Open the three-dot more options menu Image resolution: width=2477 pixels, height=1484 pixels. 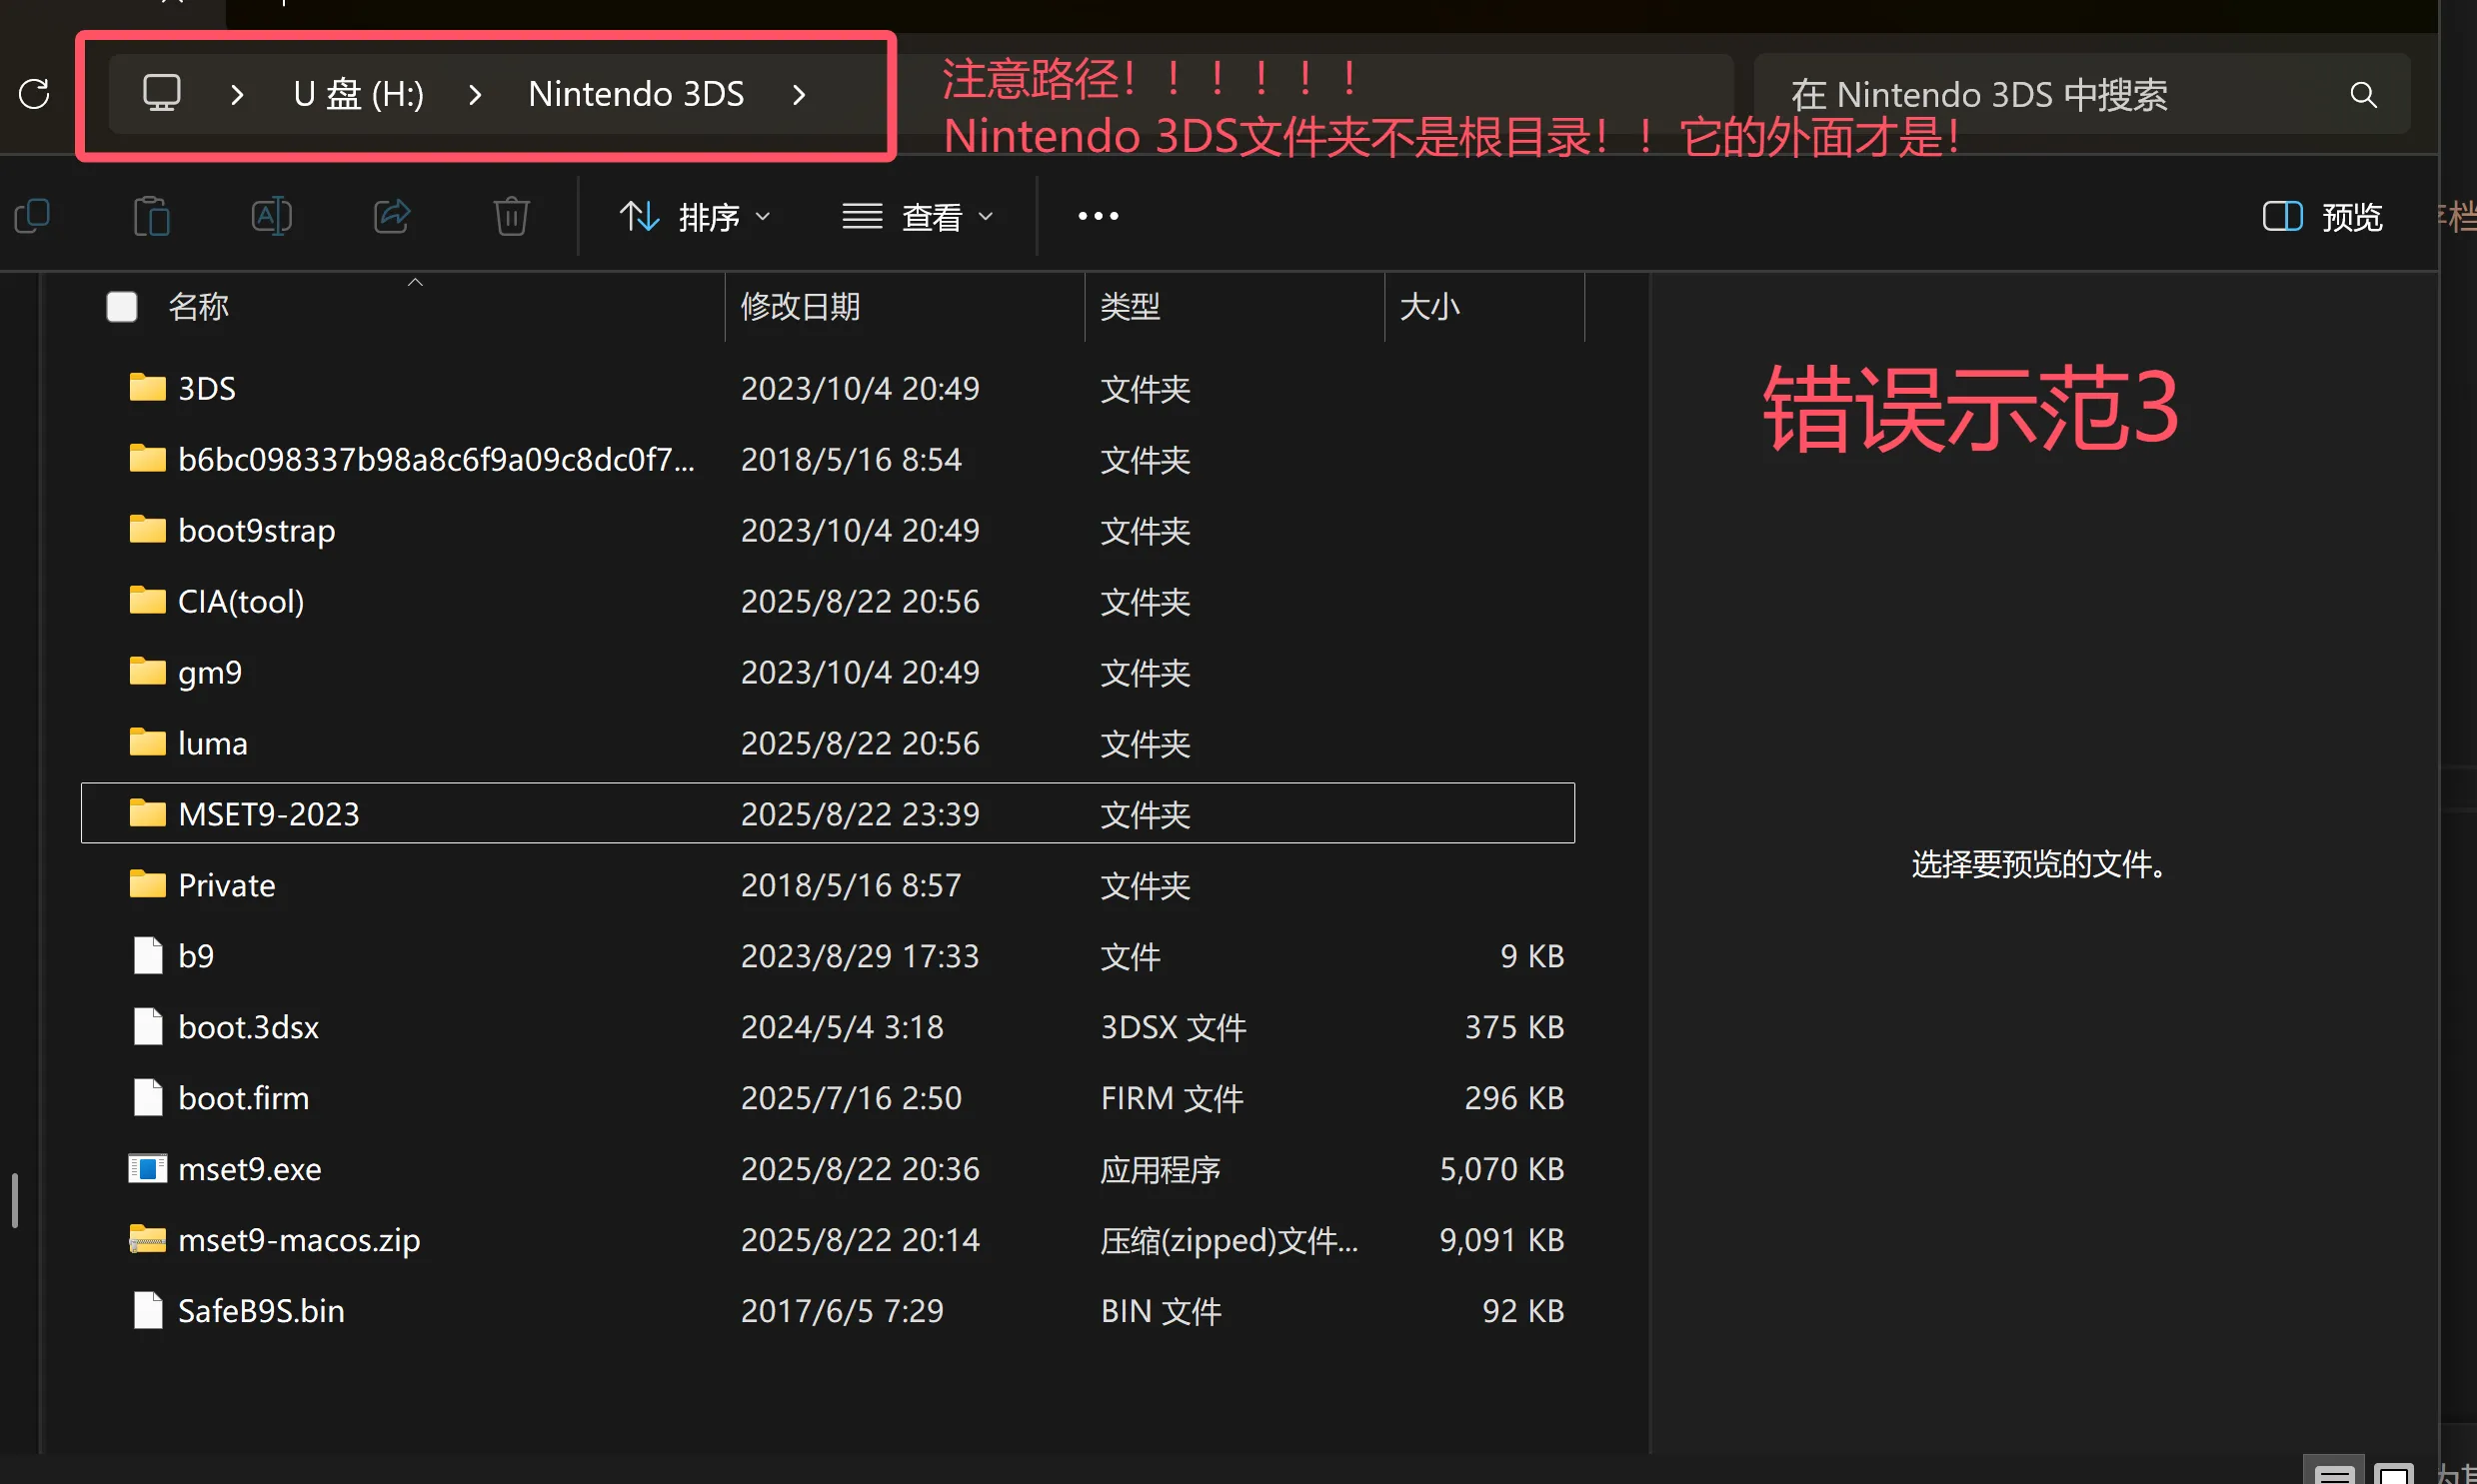[x=1097, y=216]
